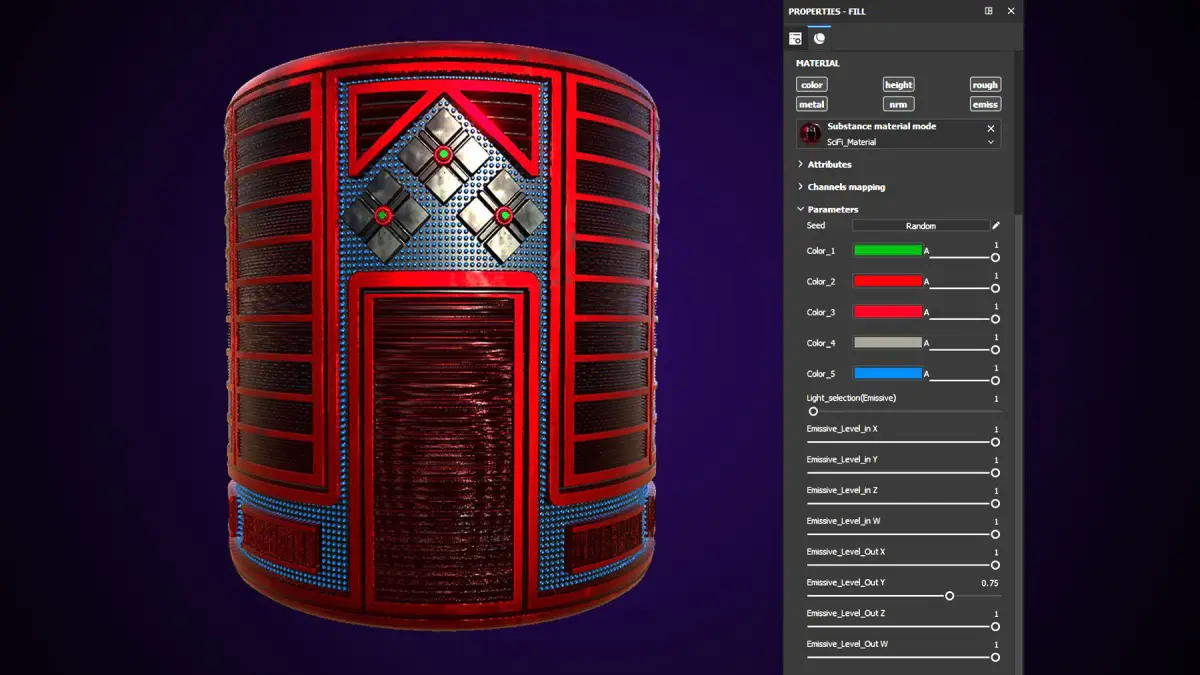
Task: Click the fill projection settings tab icon
Action: coord(795,38)
